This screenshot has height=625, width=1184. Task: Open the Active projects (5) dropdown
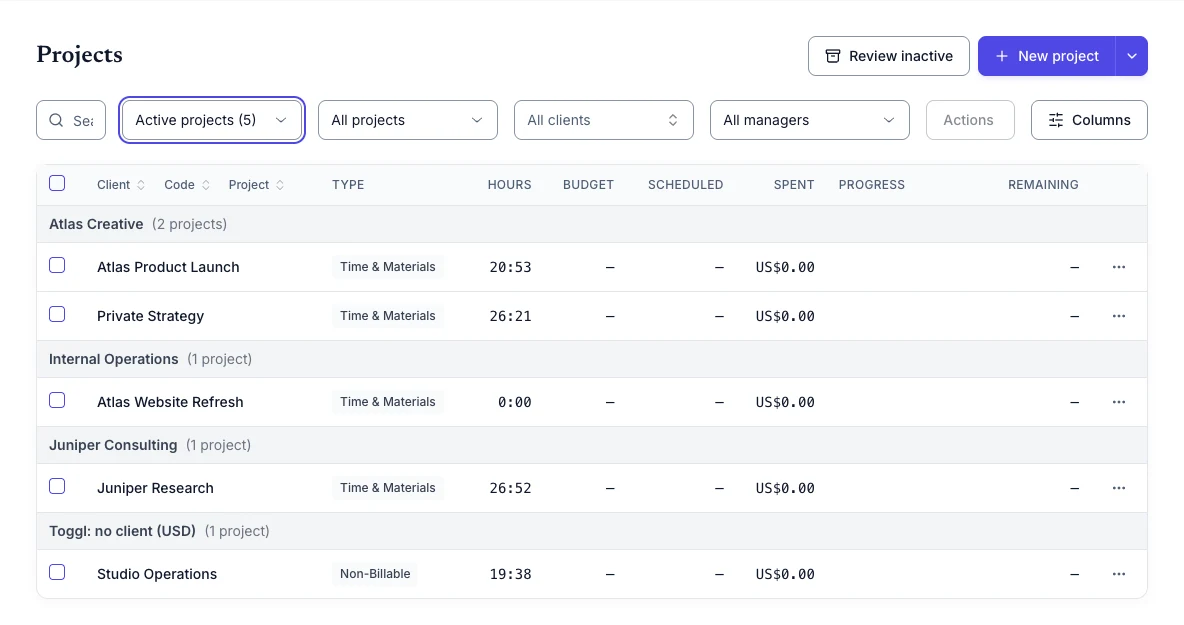coord(211,120)
